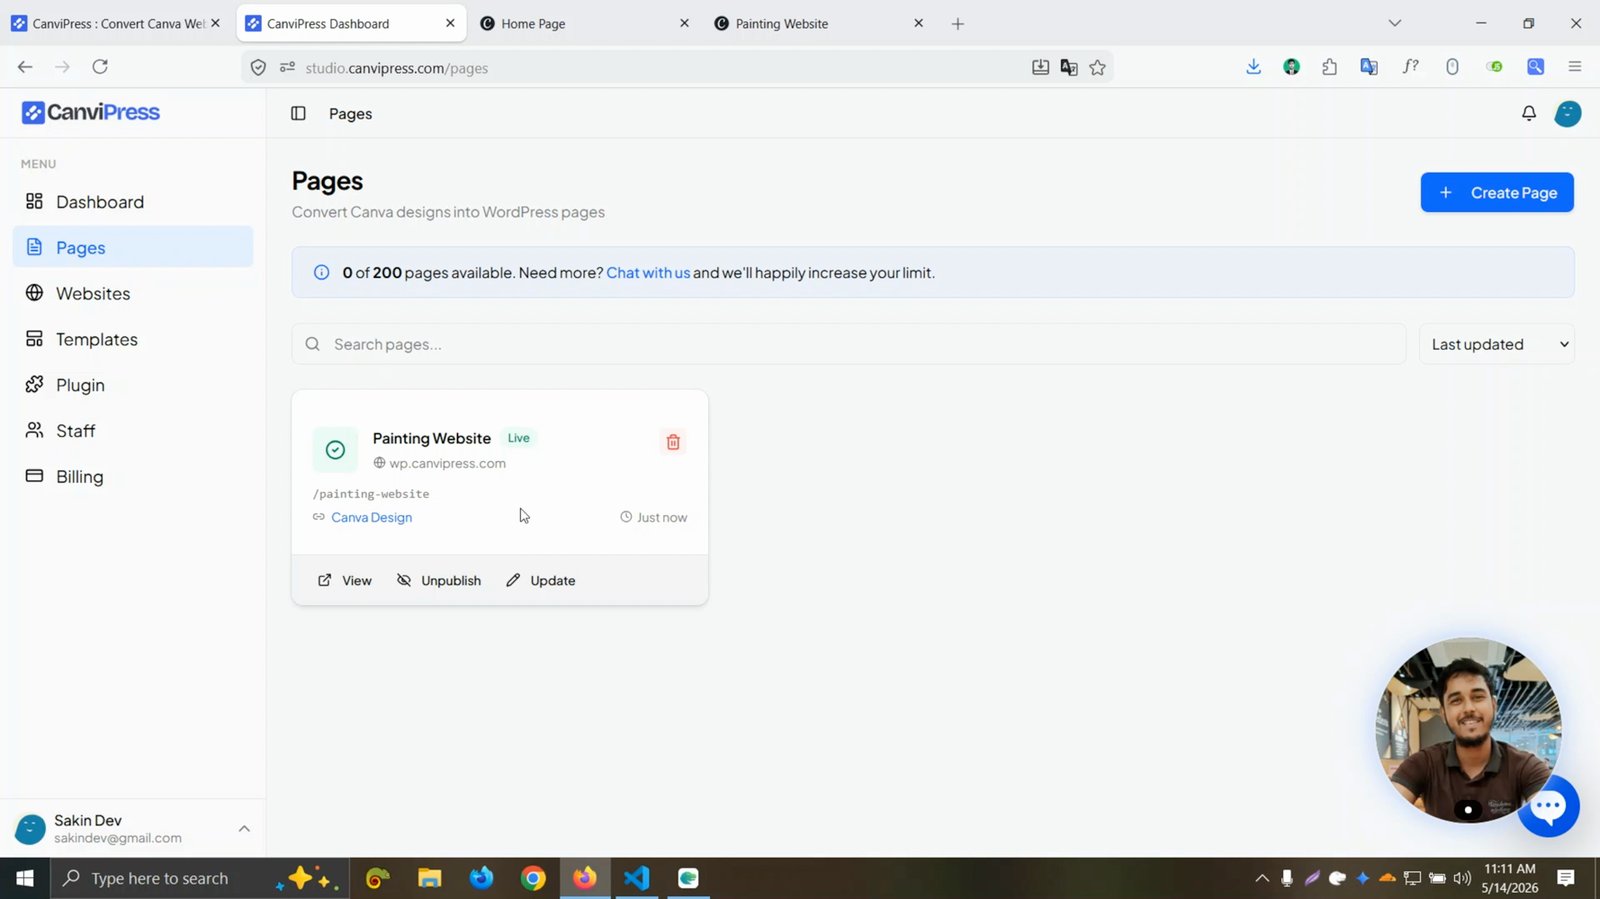Open the Canva Design link

click(x=371, y=517)
